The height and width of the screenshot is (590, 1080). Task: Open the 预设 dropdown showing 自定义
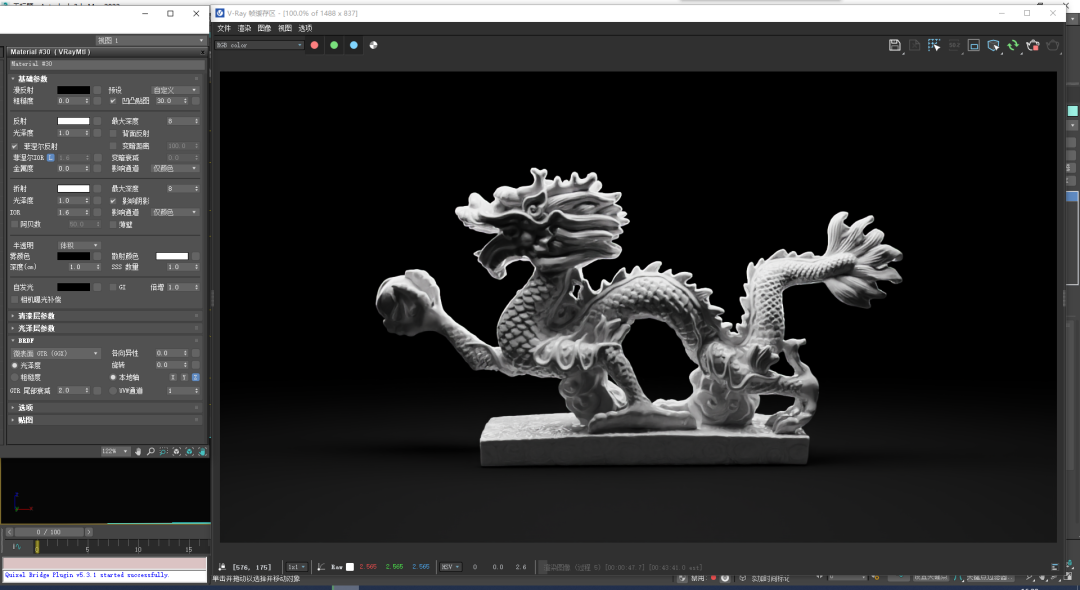pos(176,90)
